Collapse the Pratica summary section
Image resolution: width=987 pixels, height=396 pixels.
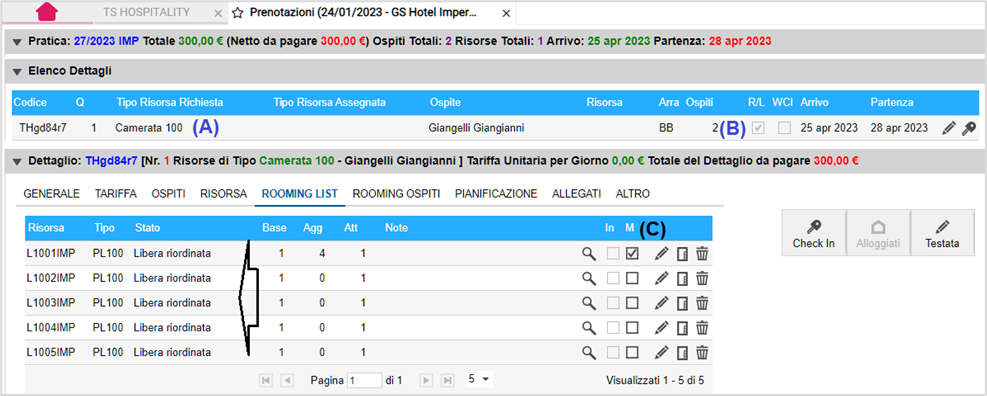click(x=17, y=42)
